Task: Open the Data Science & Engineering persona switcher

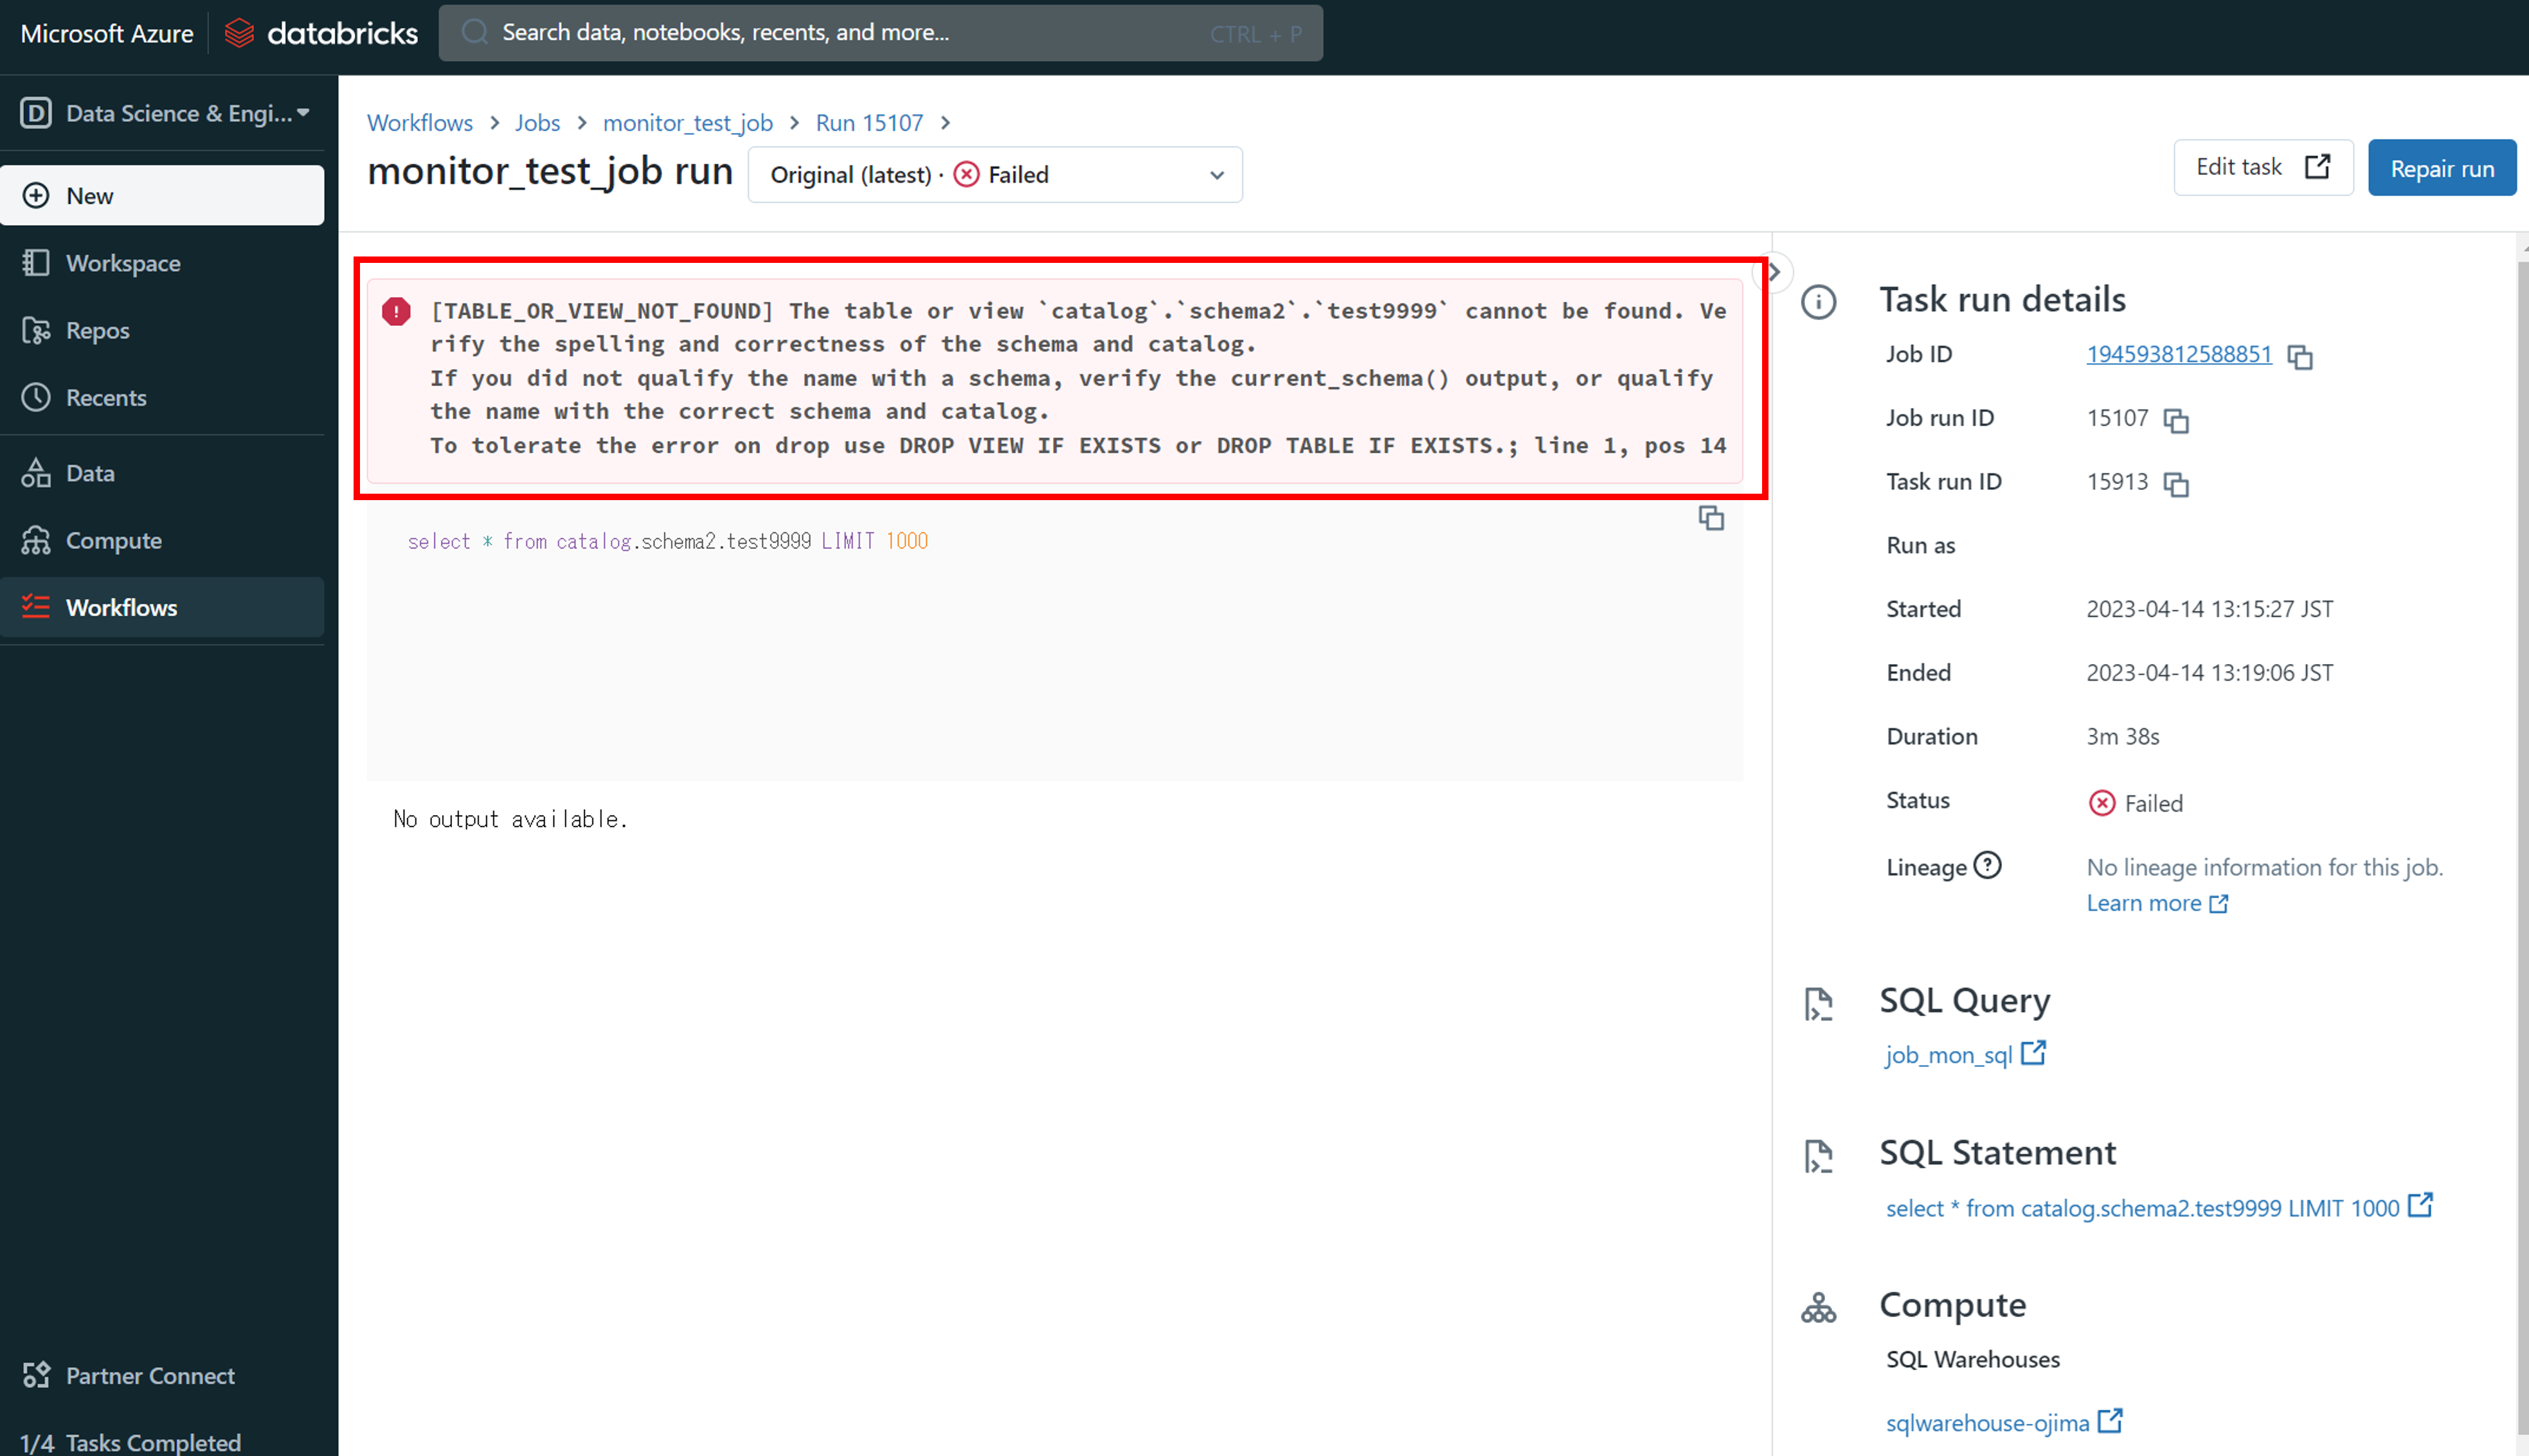Action: pyautogui.click(x=165, y=113)
